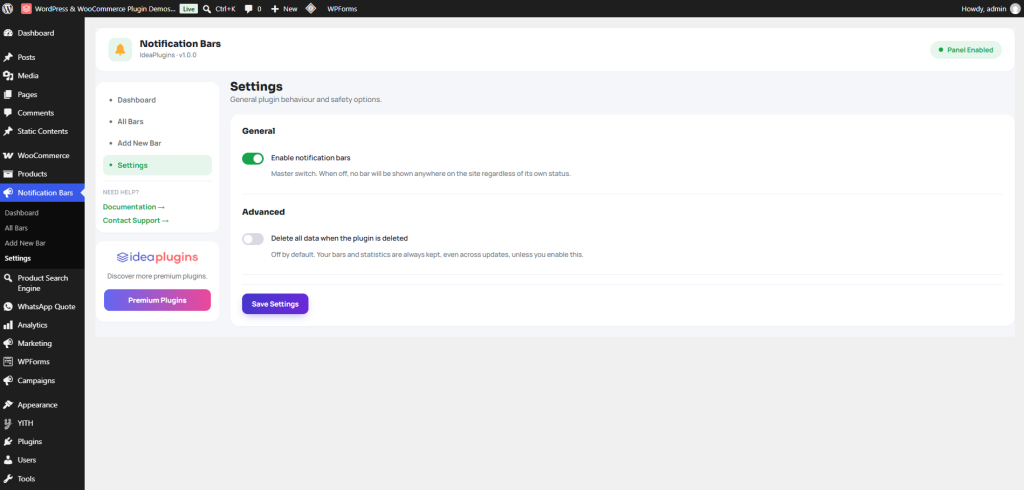Open Dashboard in WordPress sidebar

[x=42, y=33]
